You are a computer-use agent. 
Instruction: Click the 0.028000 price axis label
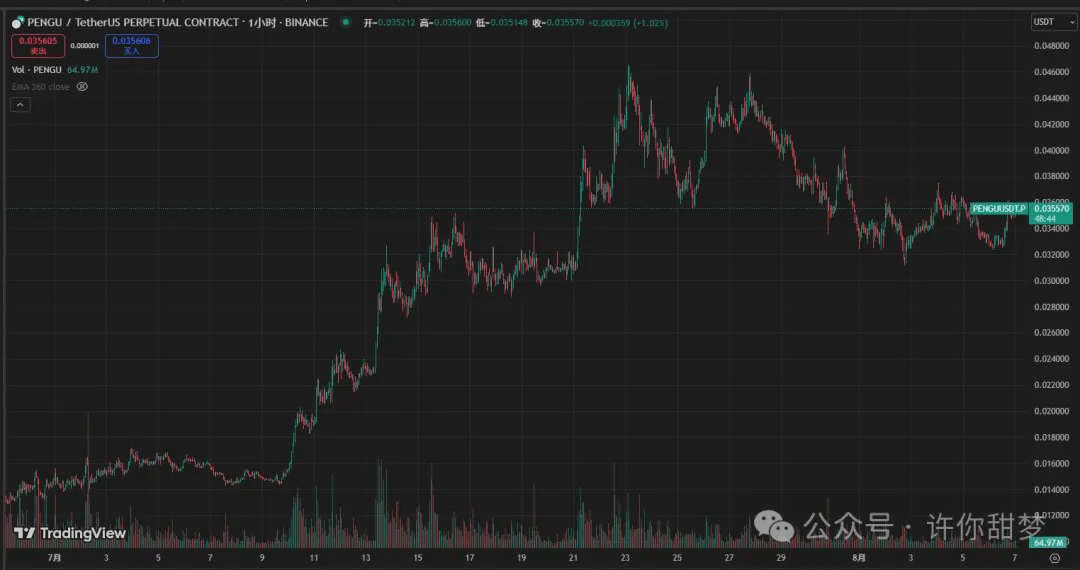(x=1051, y=307)
